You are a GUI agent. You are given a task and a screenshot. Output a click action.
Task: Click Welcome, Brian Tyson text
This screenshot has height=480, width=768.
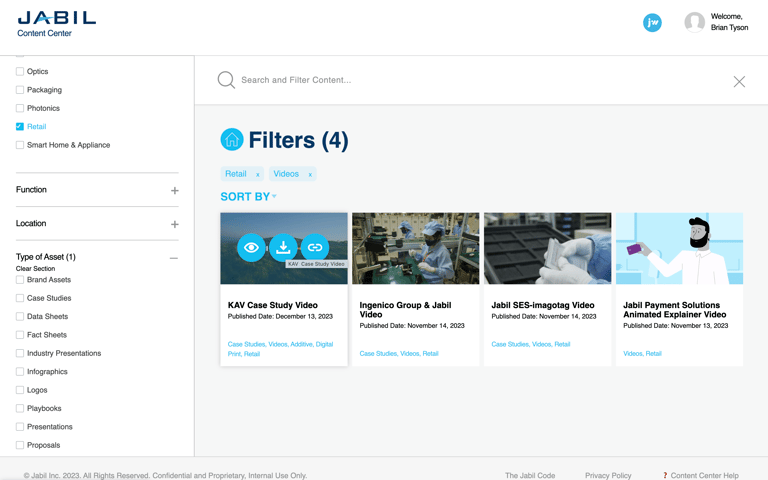pyautogui.click(x=729, y=22)
